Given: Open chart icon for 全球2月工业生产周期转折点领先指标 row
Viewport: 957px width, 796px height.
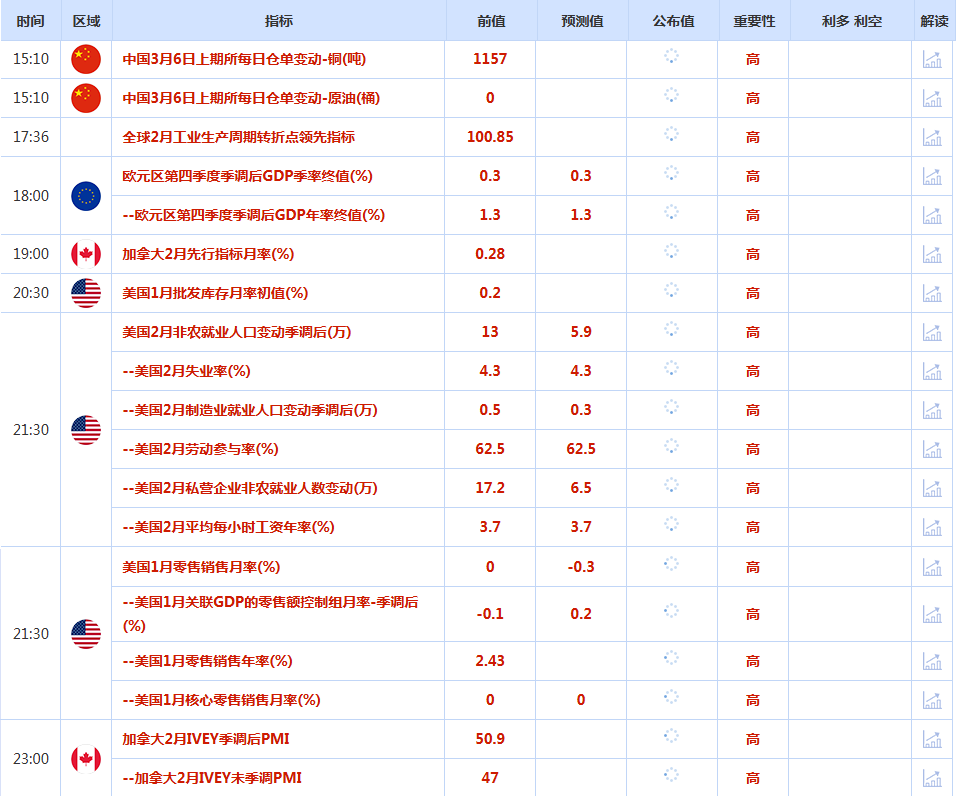Looking at the screenshot, I should [932, 137].
